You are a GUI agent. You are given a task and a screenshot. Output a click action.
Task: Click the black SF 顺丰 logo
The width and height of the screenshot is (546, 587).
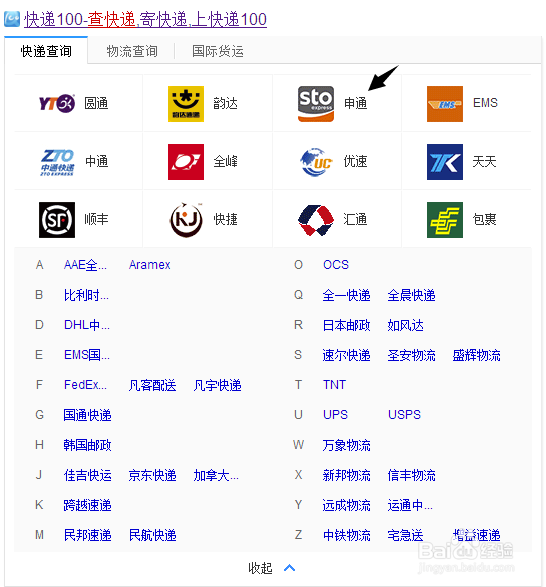coord(57,220)
